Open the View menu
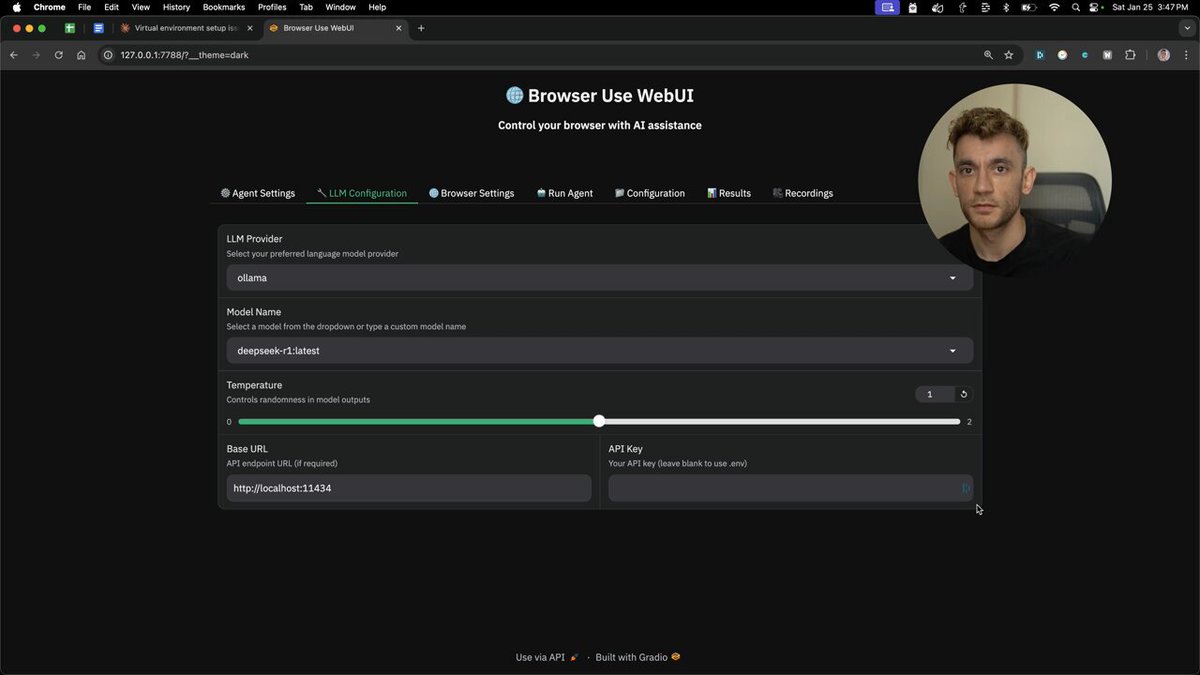The image size is (1200, 675). pyautogui.click(x=141, y=7)
